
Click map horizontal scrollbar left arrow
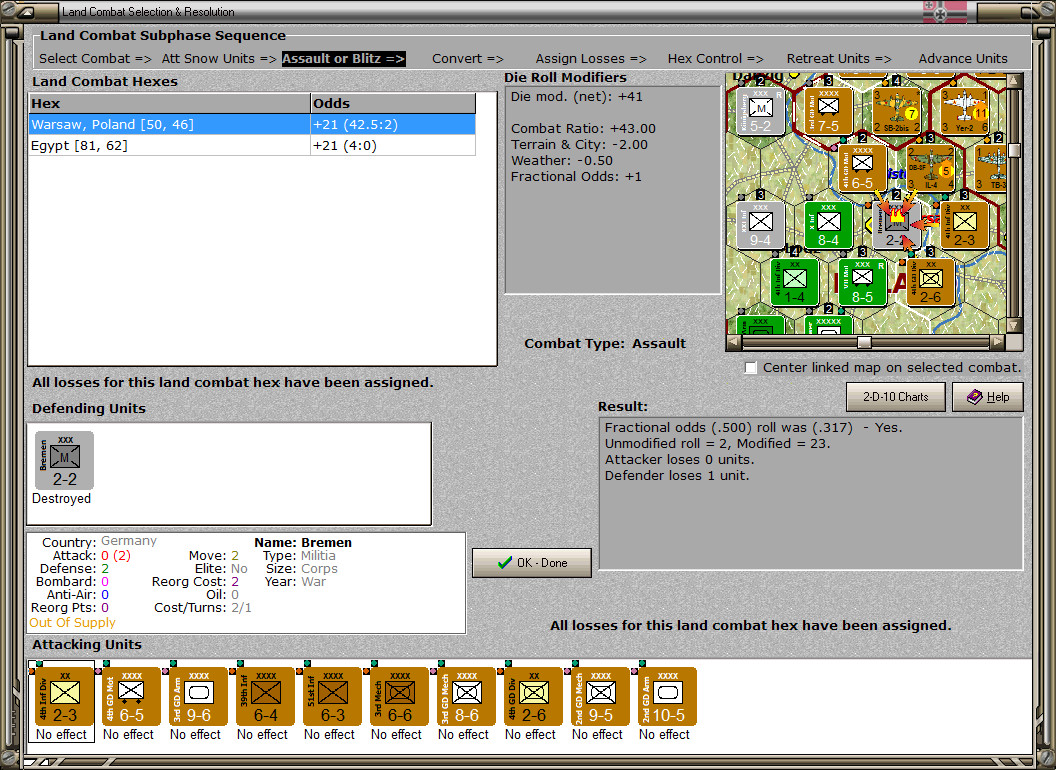734,342
